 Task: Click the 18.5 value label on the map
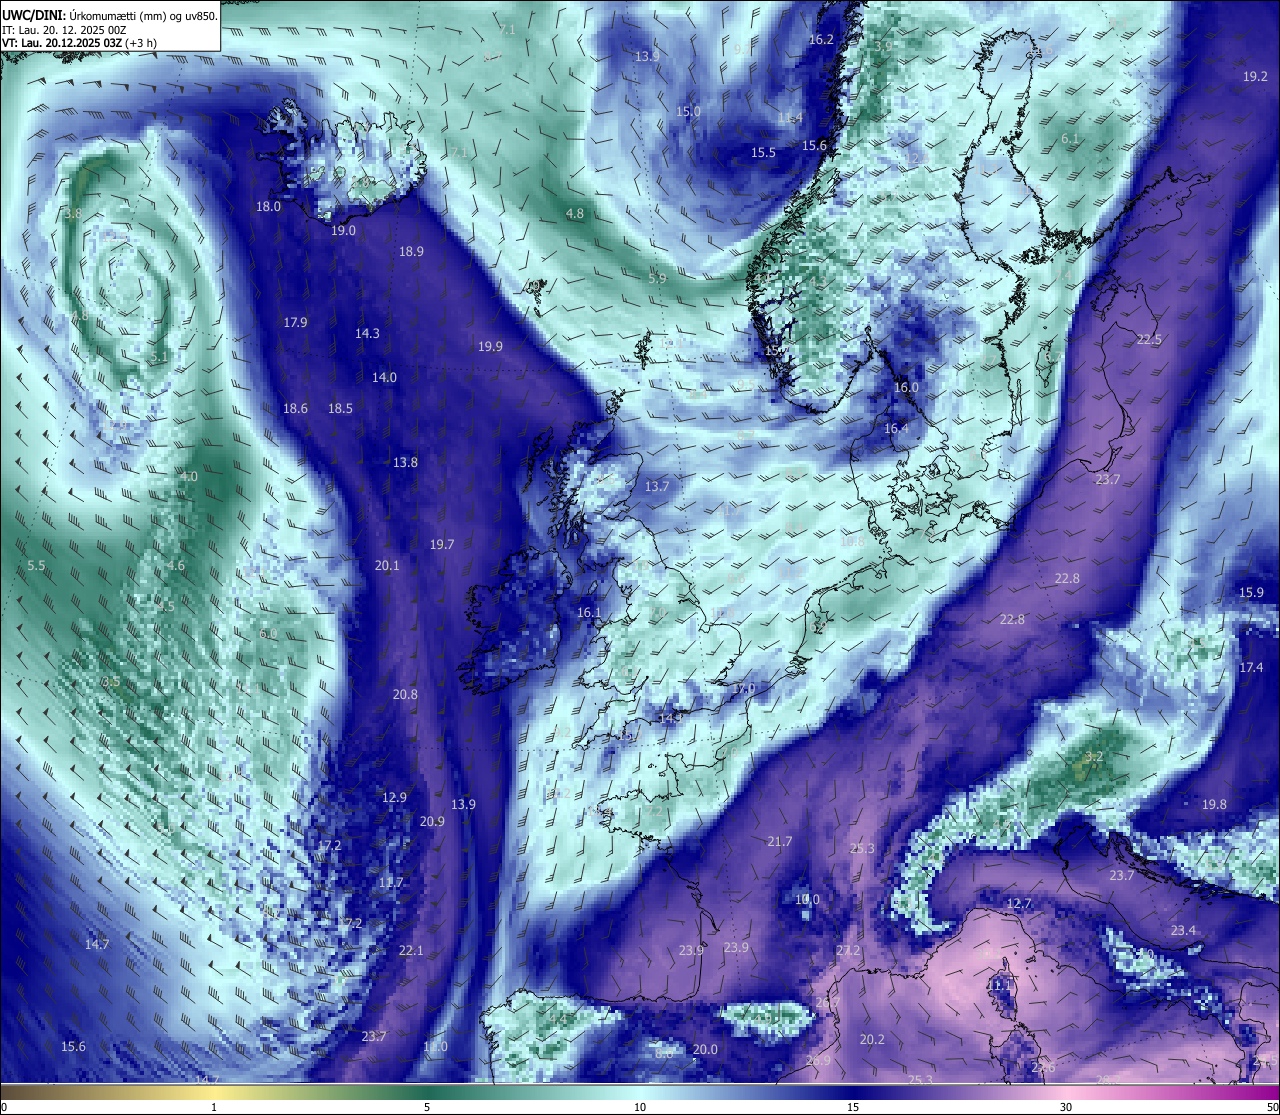tap(340, 409)
